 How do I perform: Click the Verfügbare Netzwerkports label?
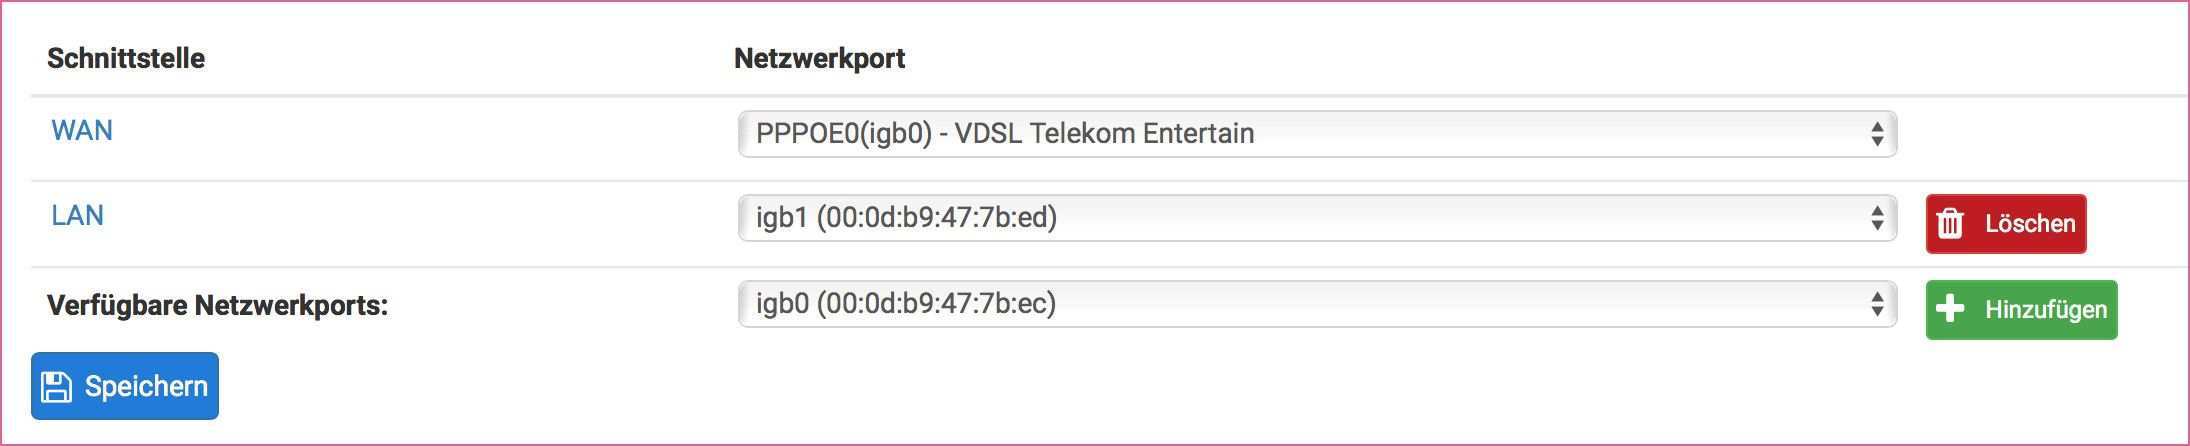217,305
